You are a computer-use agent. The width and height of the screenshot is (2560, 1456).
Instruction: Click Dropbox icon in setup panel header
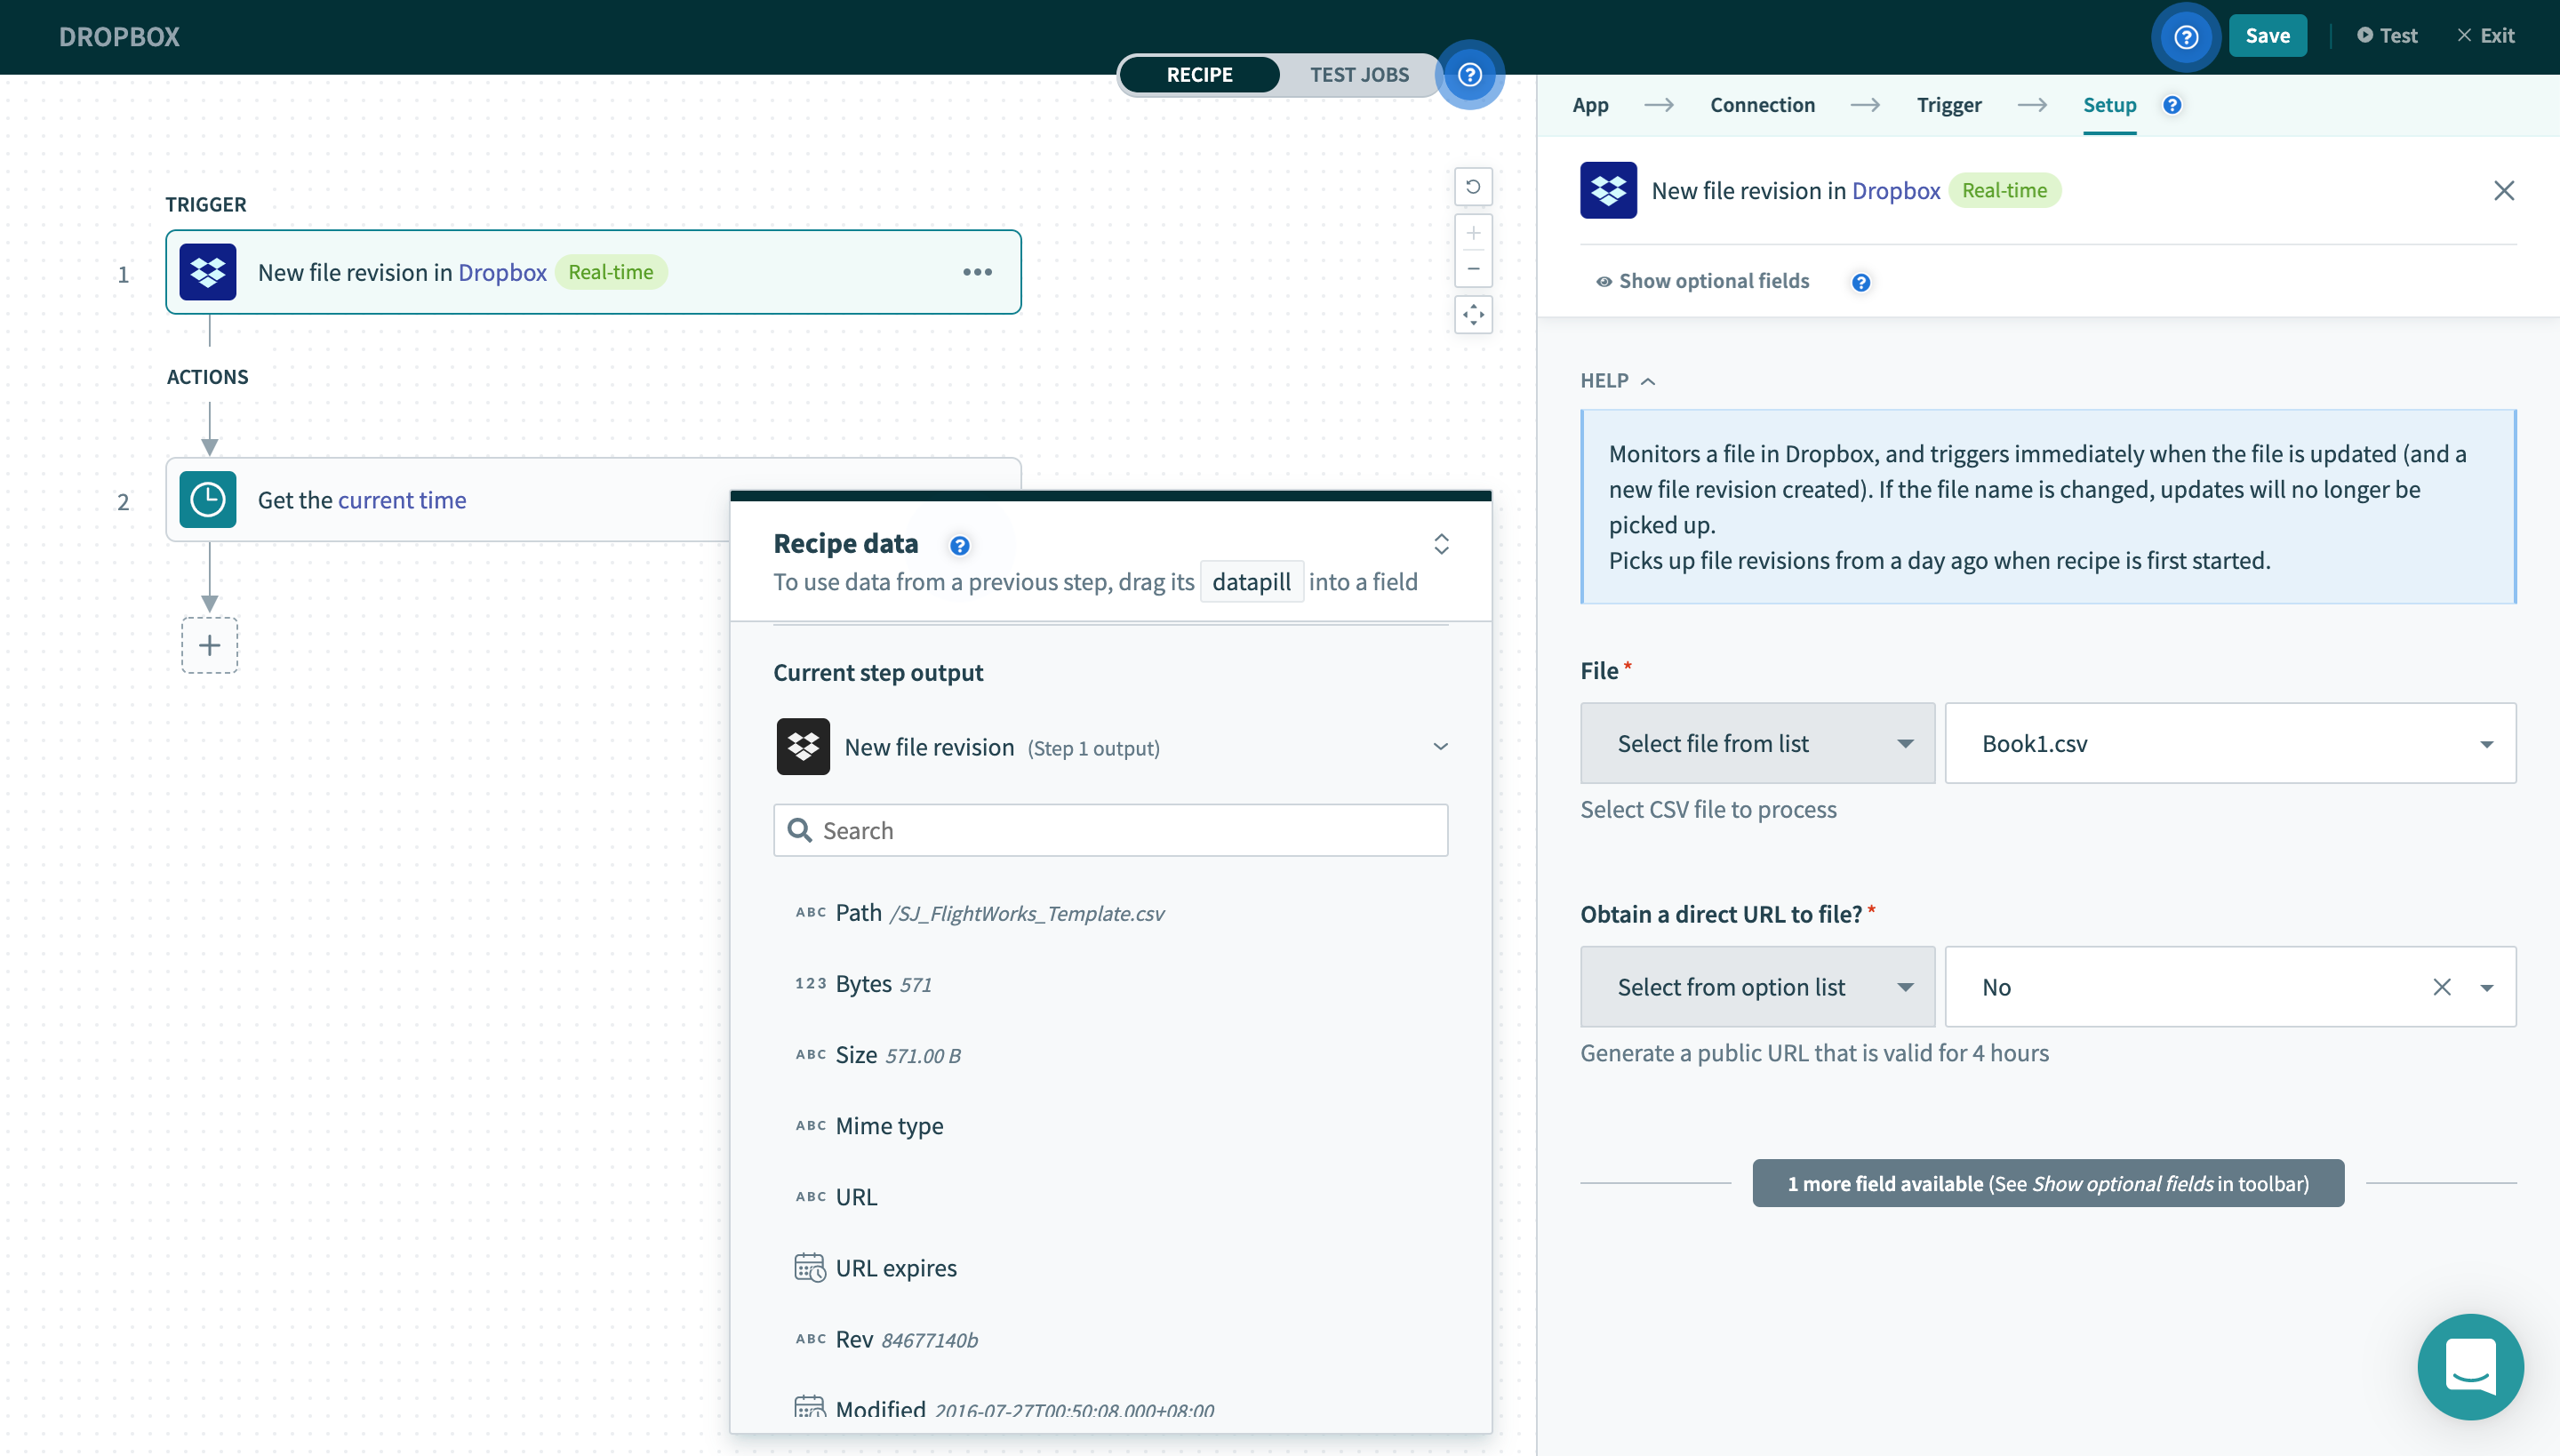tap(1608, 190)
